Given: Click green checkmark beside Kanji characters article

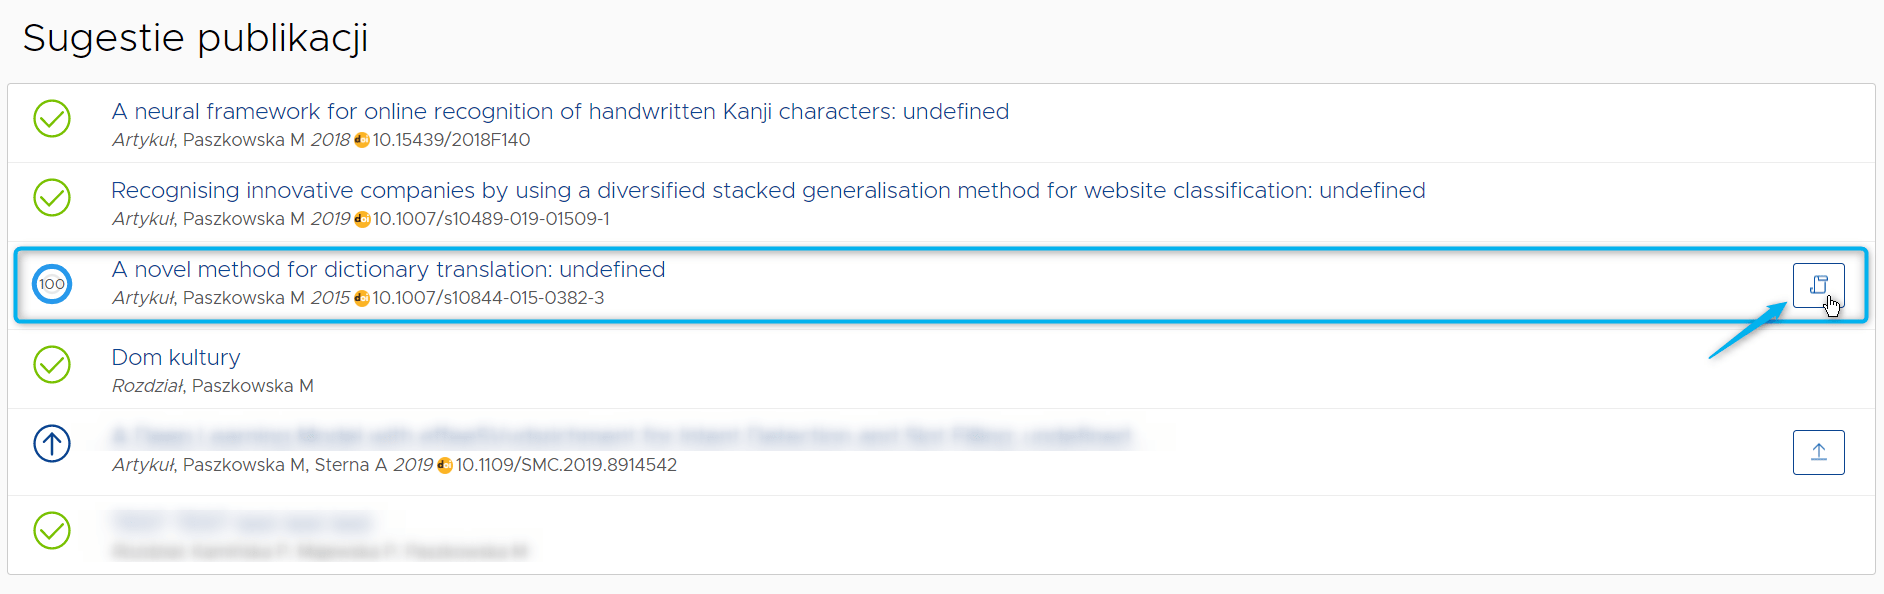Looking at the screenshot, I should pos(52,118).
